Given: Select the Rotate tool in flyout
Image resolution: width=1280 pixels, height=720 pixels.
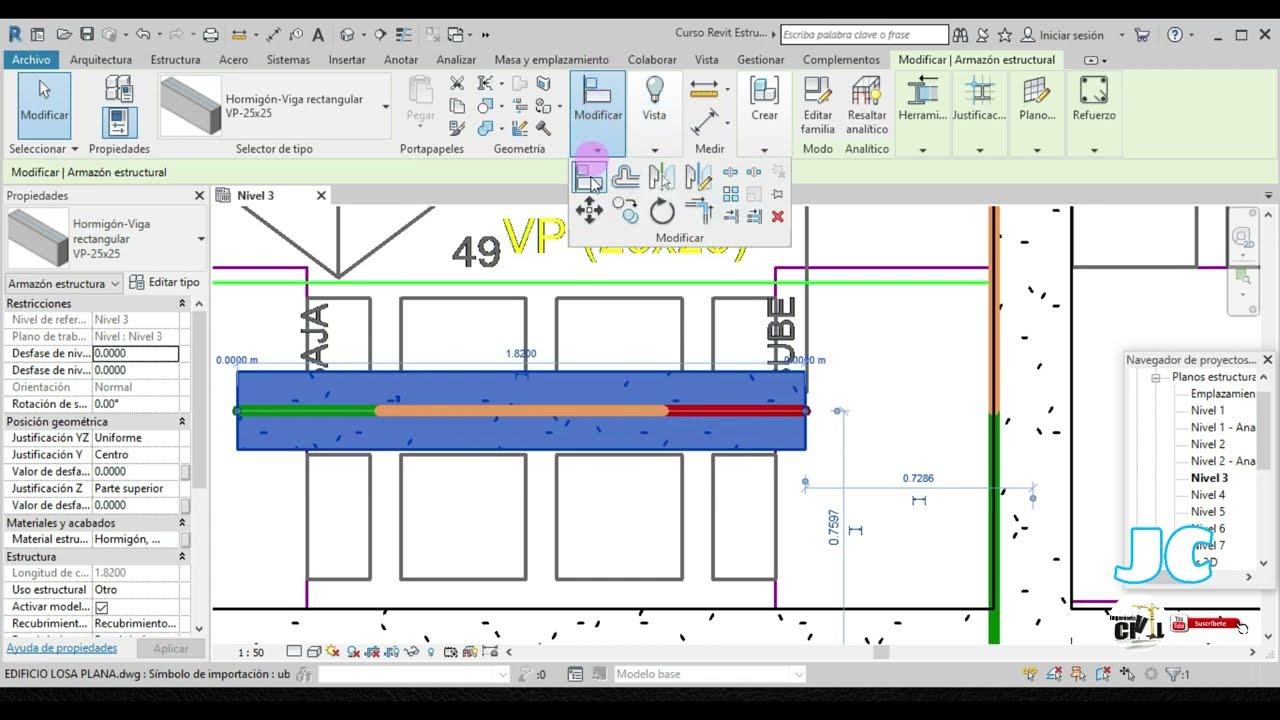Looking at the screenshot, I should tap(662, 211).
